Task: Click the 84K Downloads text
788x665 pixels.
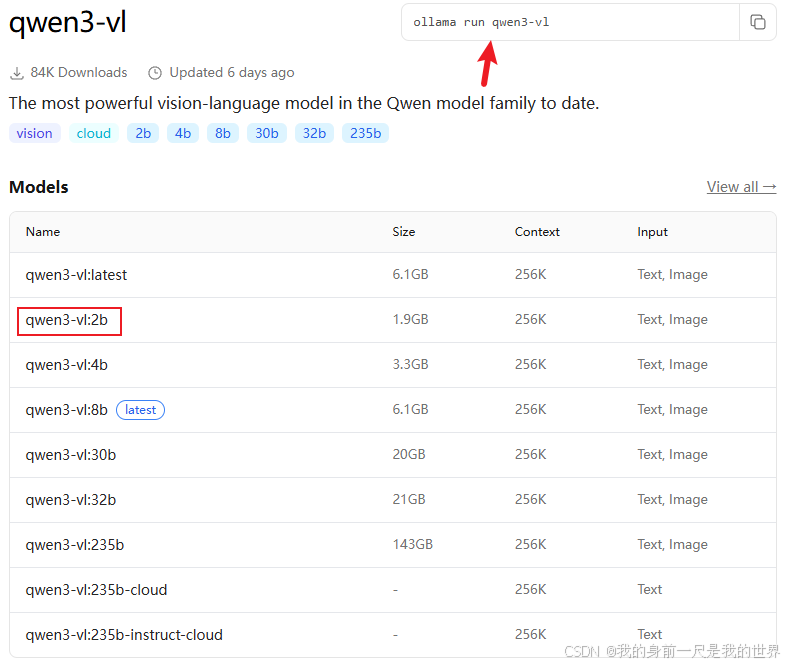Action: [79, 73]
